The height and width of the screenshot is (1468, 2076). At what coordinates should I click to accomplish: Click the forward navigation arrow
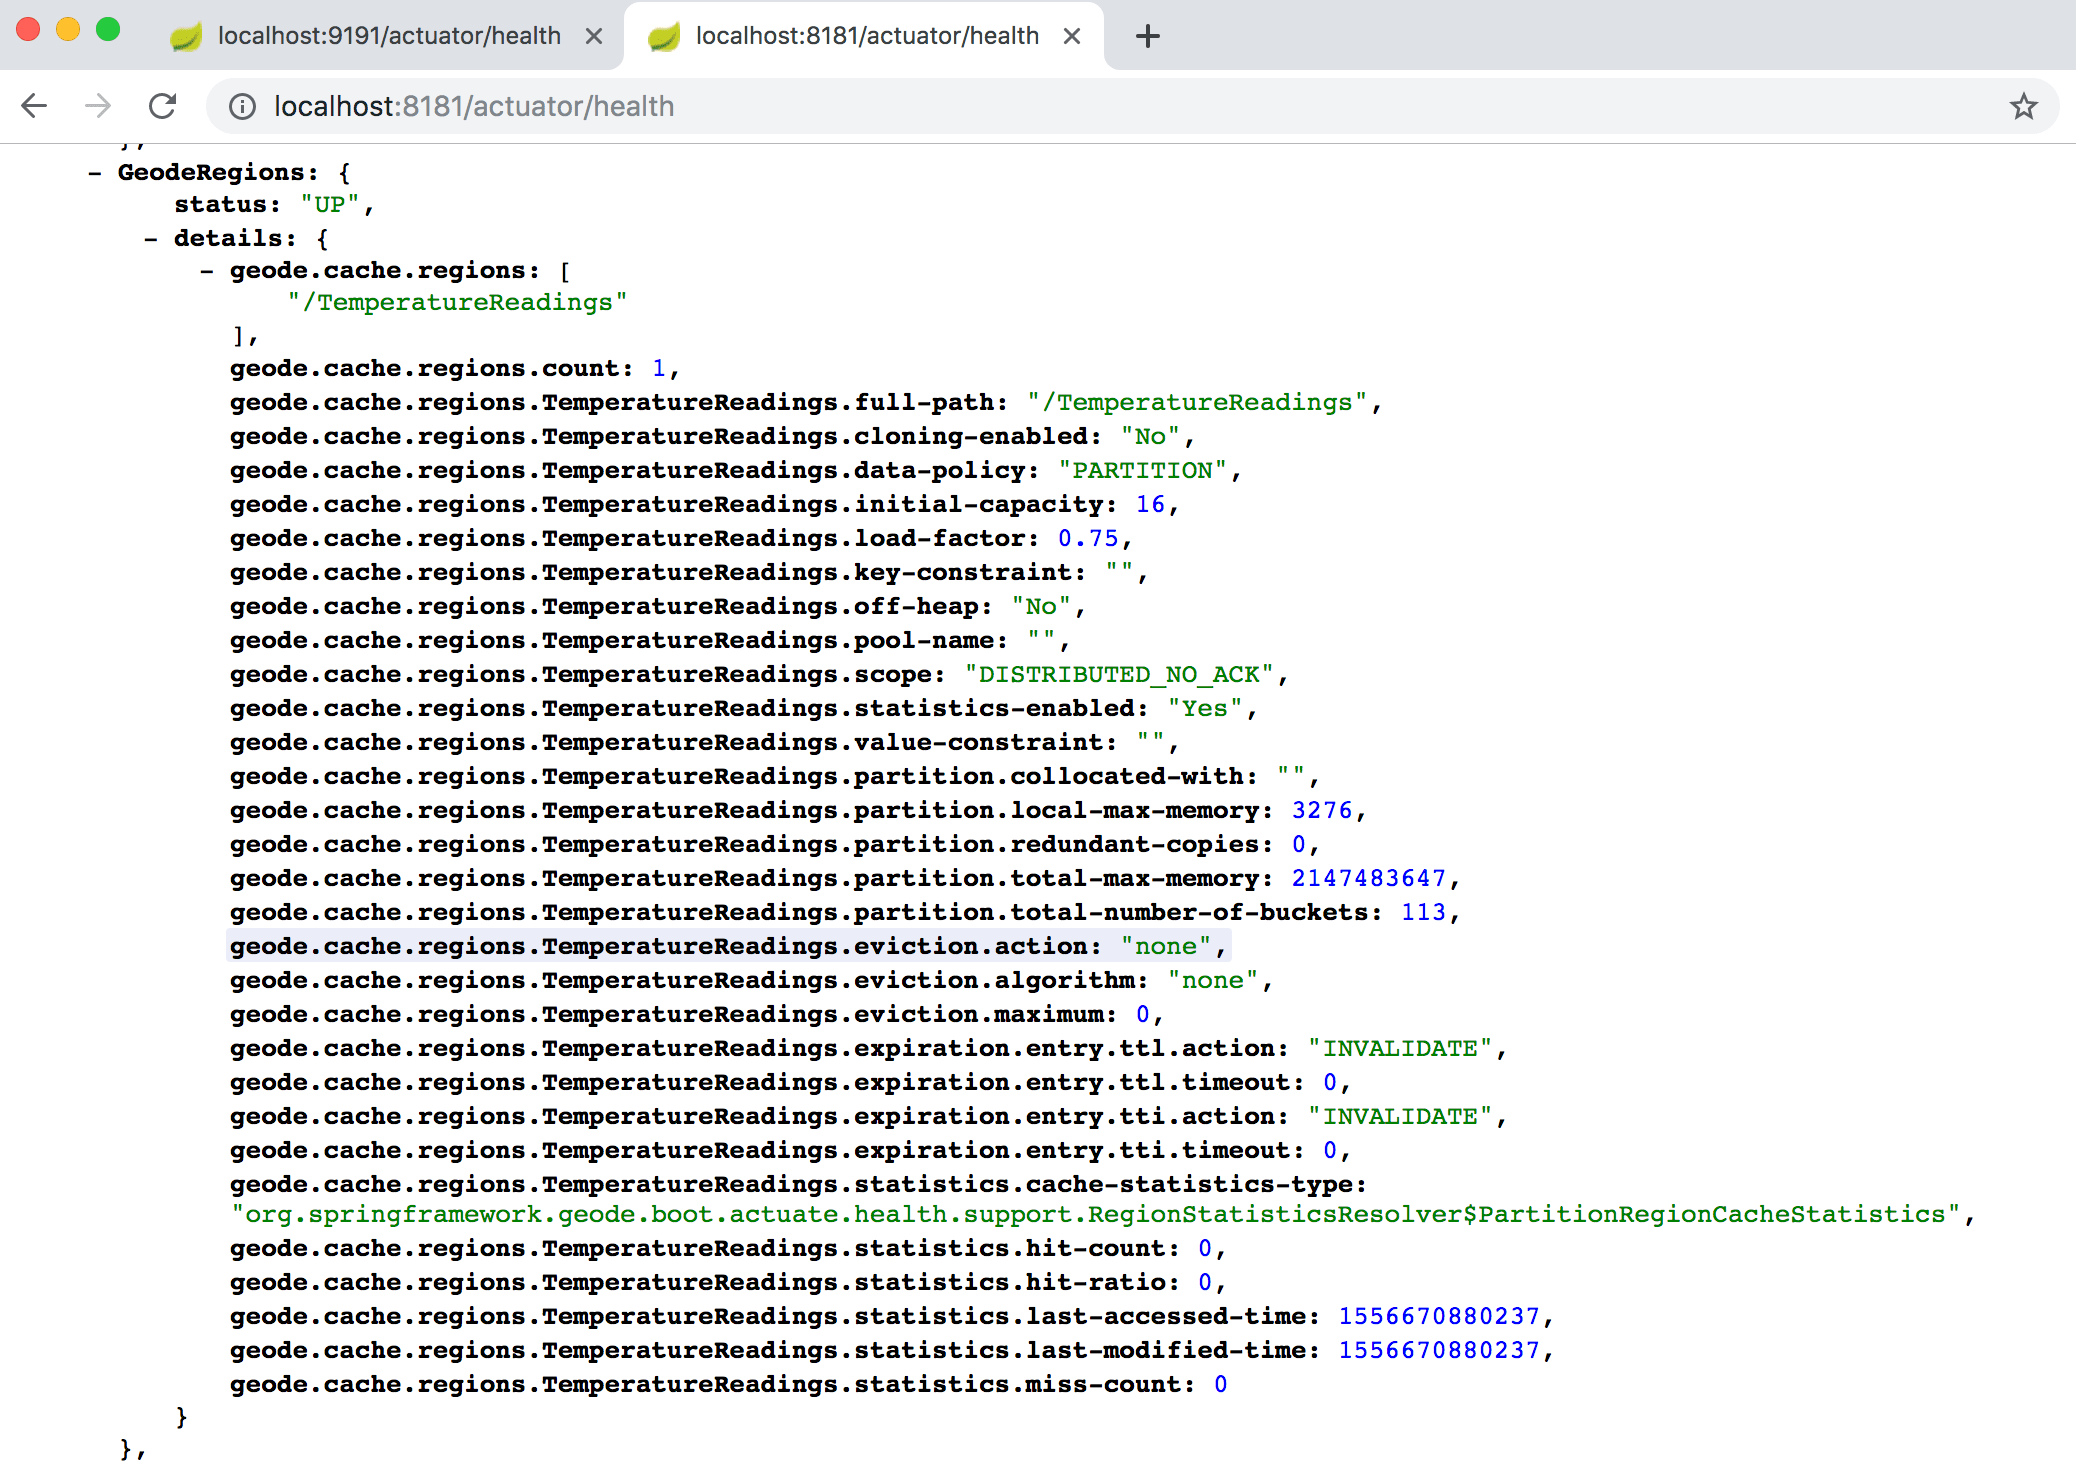(x=97, y=106)
